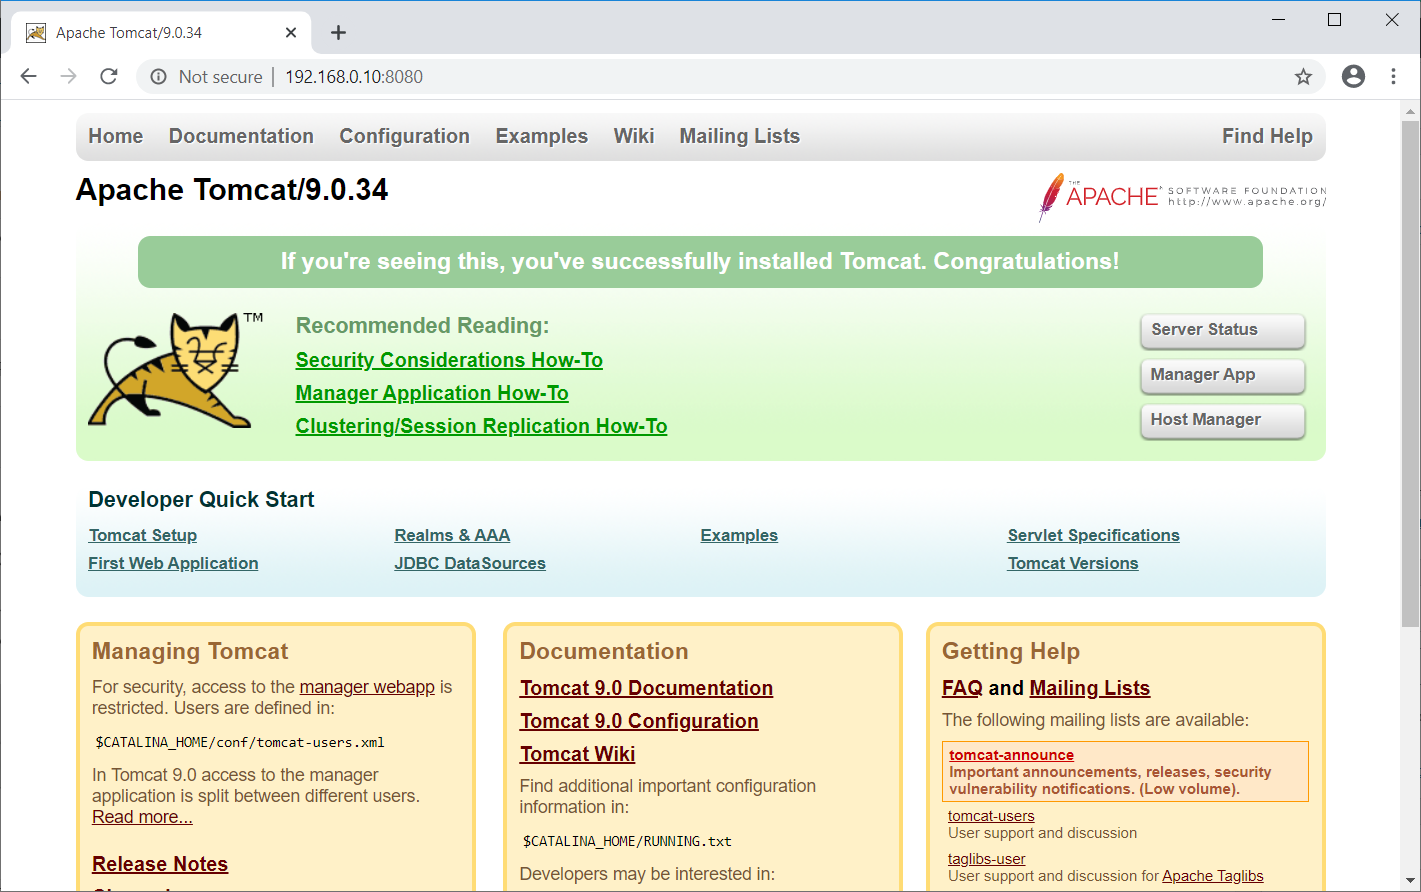Click the browser forward arrow
Viewport: 1421px width, 892px height.
point(68,76)
